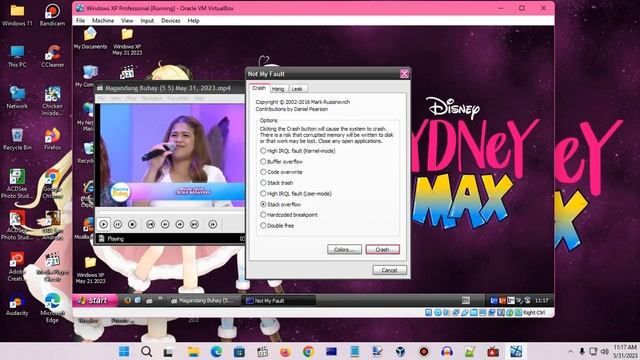Screen dimensions: 640x360
Task: Open Windows XP May 31 2023 folder
Action: pos(127,42)
